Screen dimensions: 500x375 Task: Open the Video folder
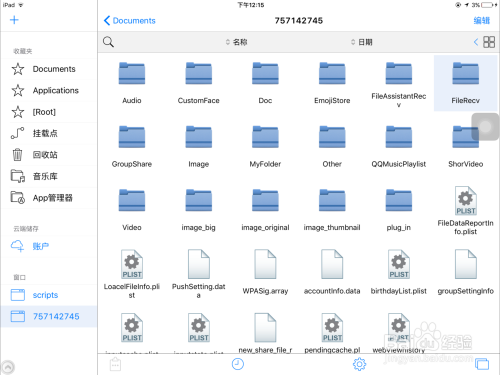coord(132,210)
